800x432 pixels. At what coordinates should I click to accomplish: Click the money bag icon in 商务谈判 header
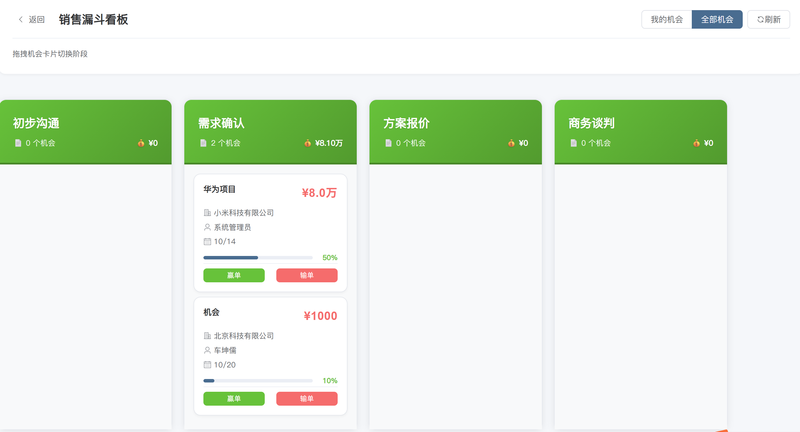pos(696,143)
